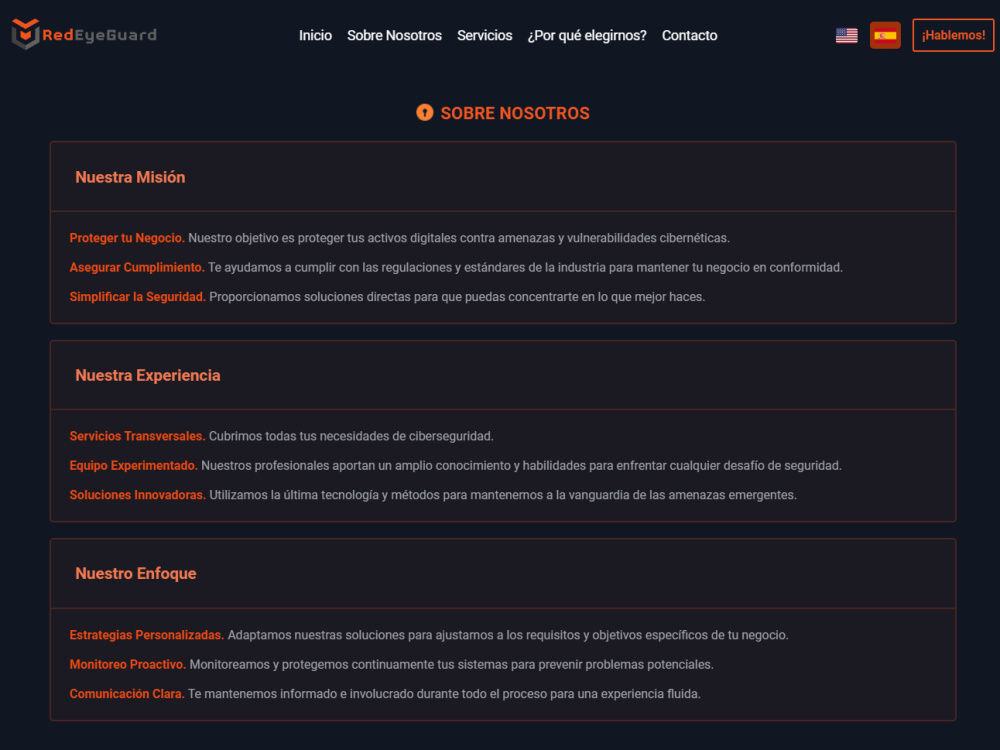Open the Inicio menu item
The height and width of the screenshot is (750, 1000).
[315, 36]
